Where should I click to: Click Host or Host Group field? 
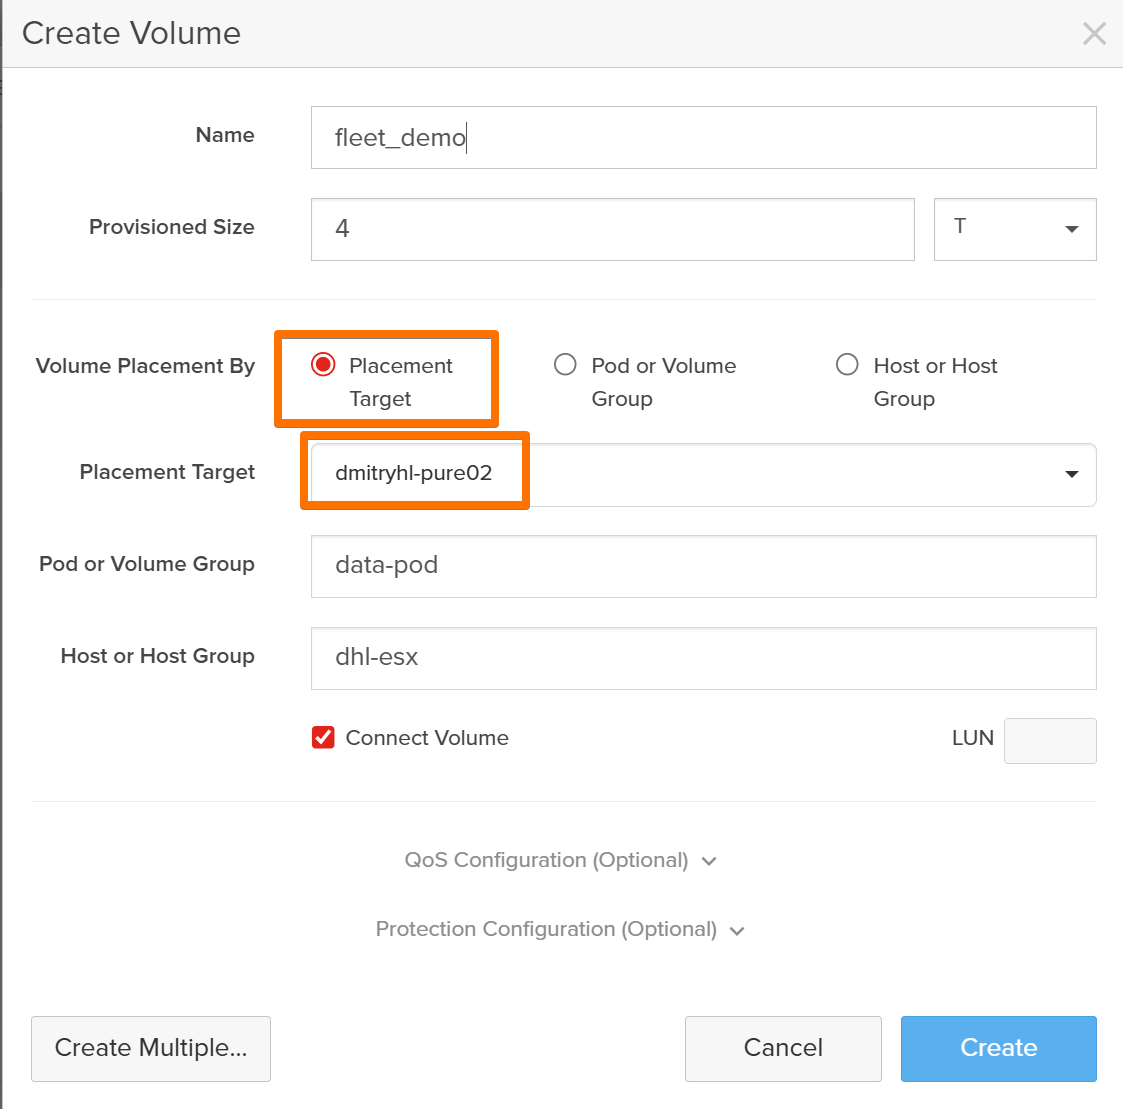click(702, 658)
